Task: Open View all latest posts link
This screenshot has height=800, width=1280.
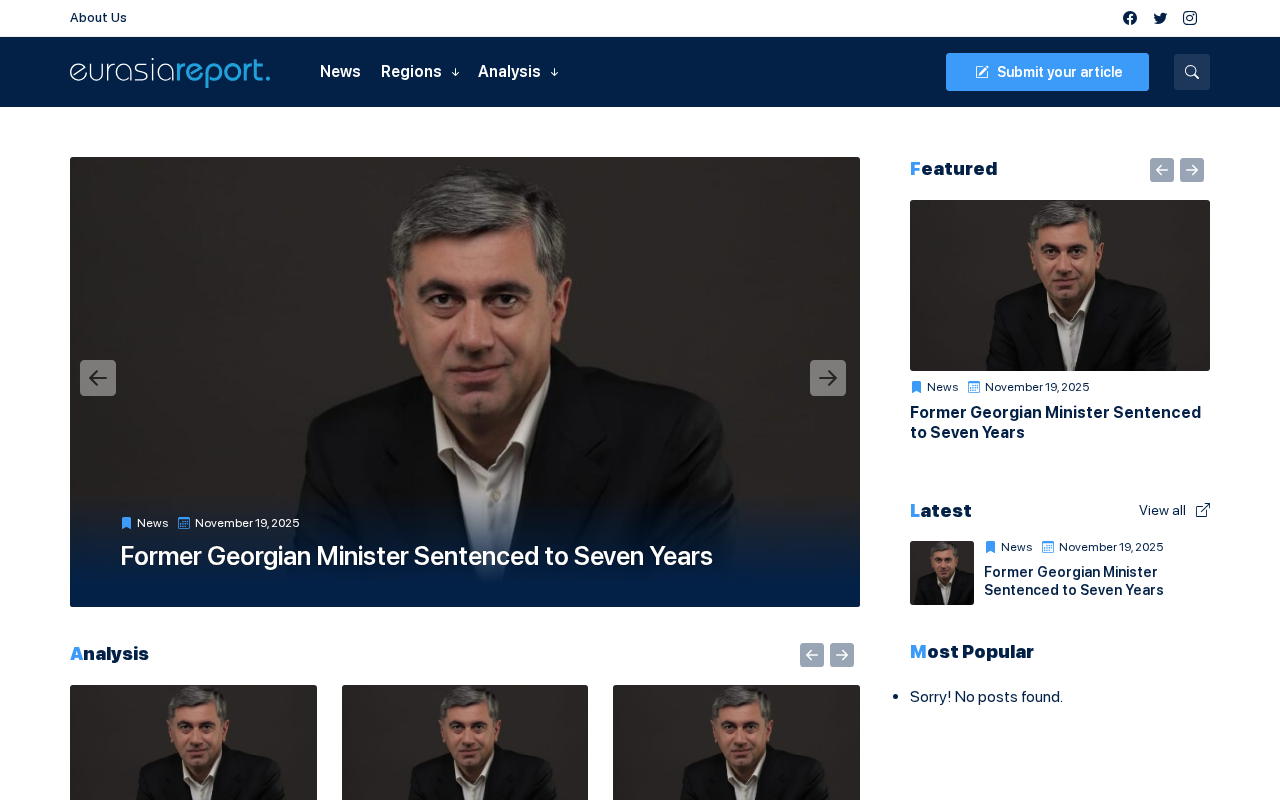Action: coord(1174,511)
